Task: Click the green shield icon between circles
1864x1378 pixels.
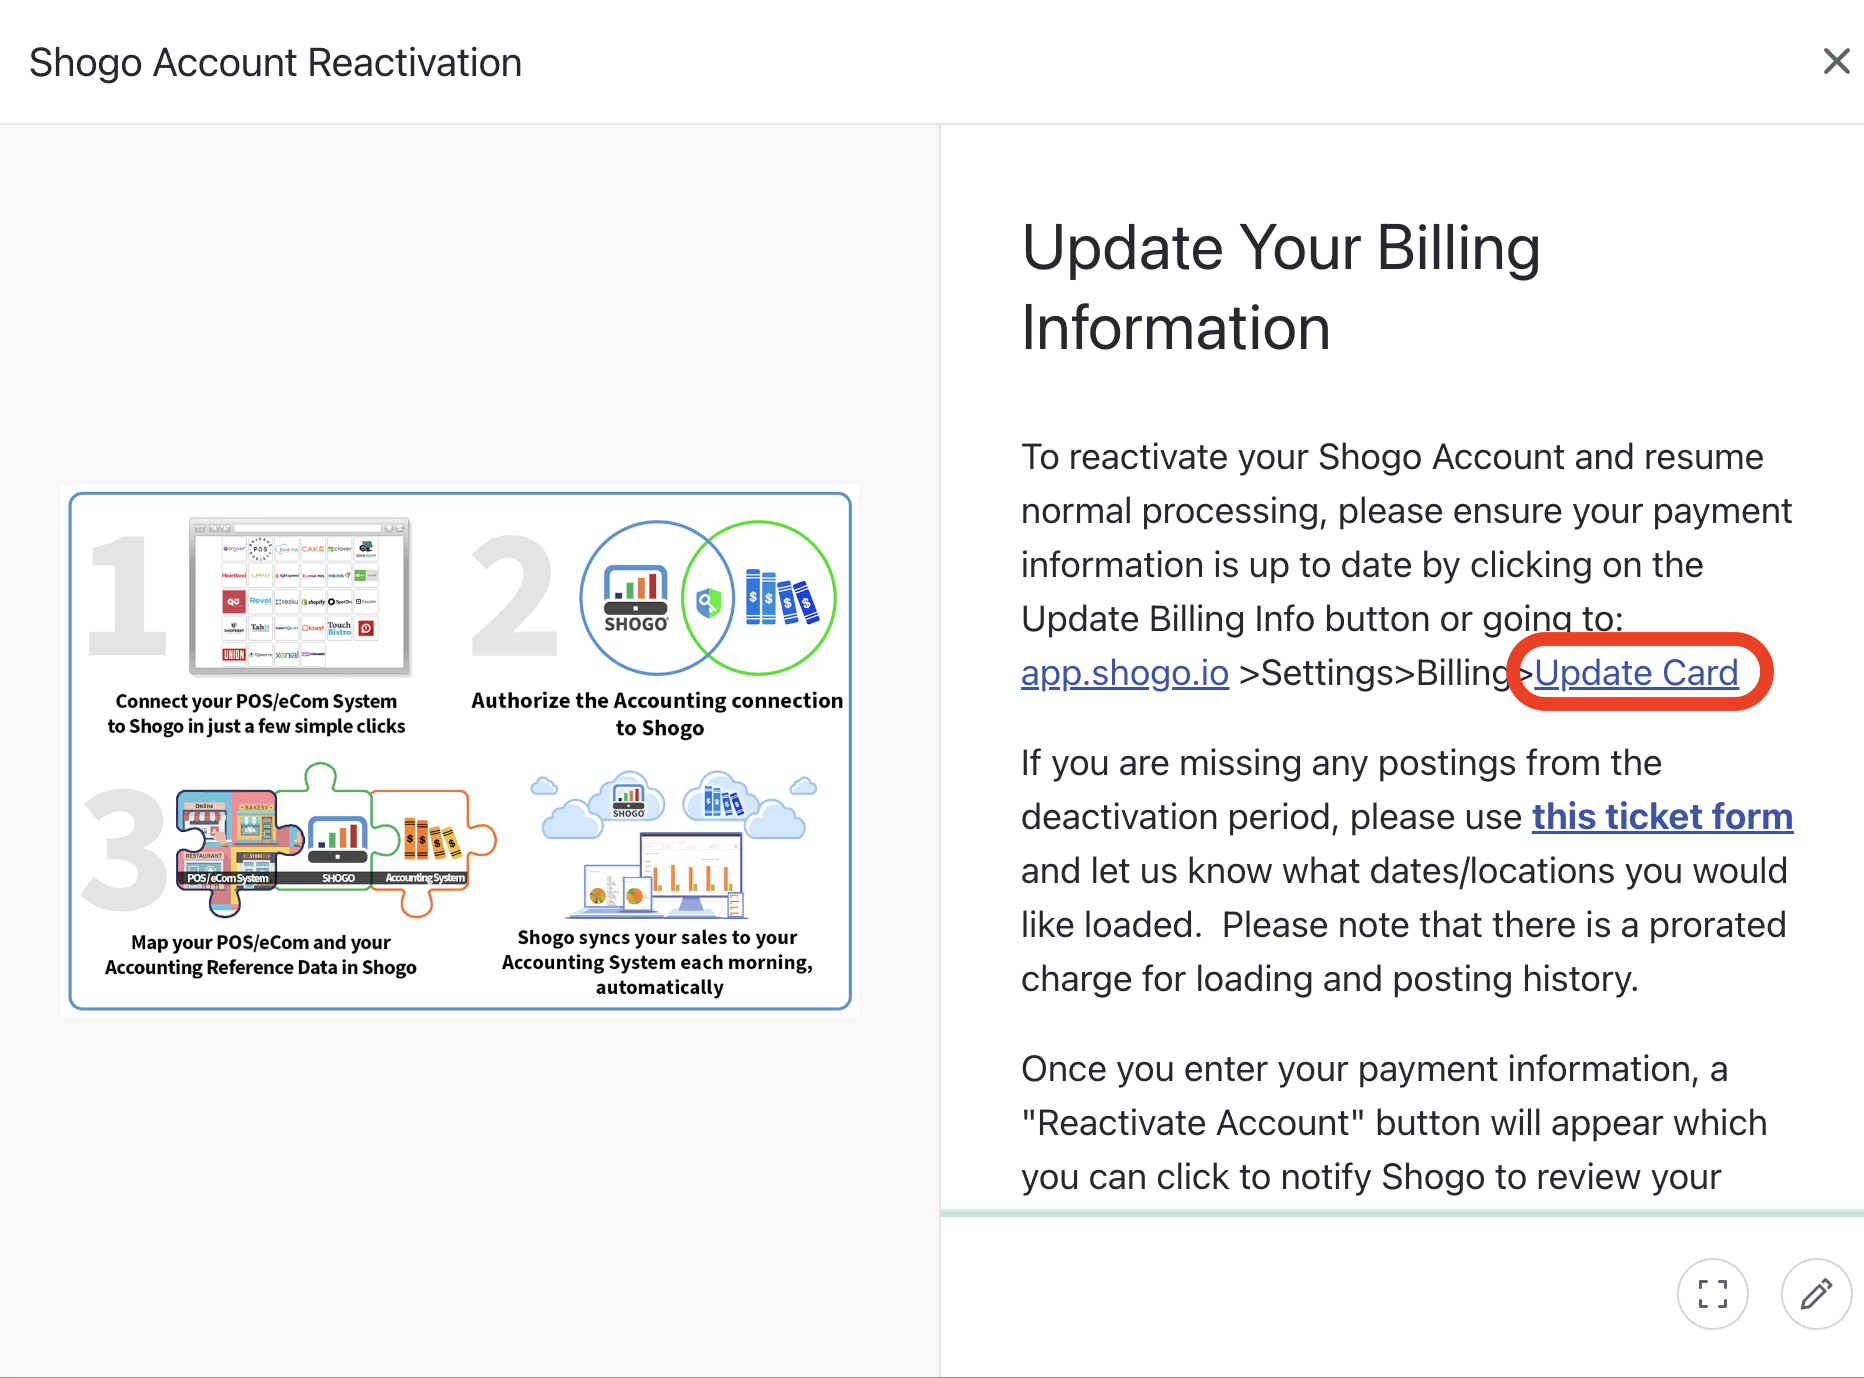Action: point(709,602)
